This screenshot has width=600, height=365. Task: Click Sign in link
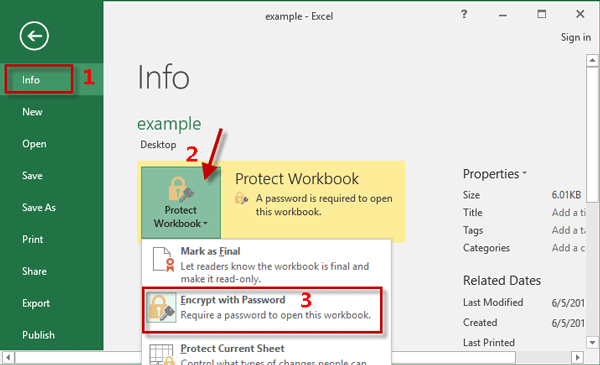(576, 37)
